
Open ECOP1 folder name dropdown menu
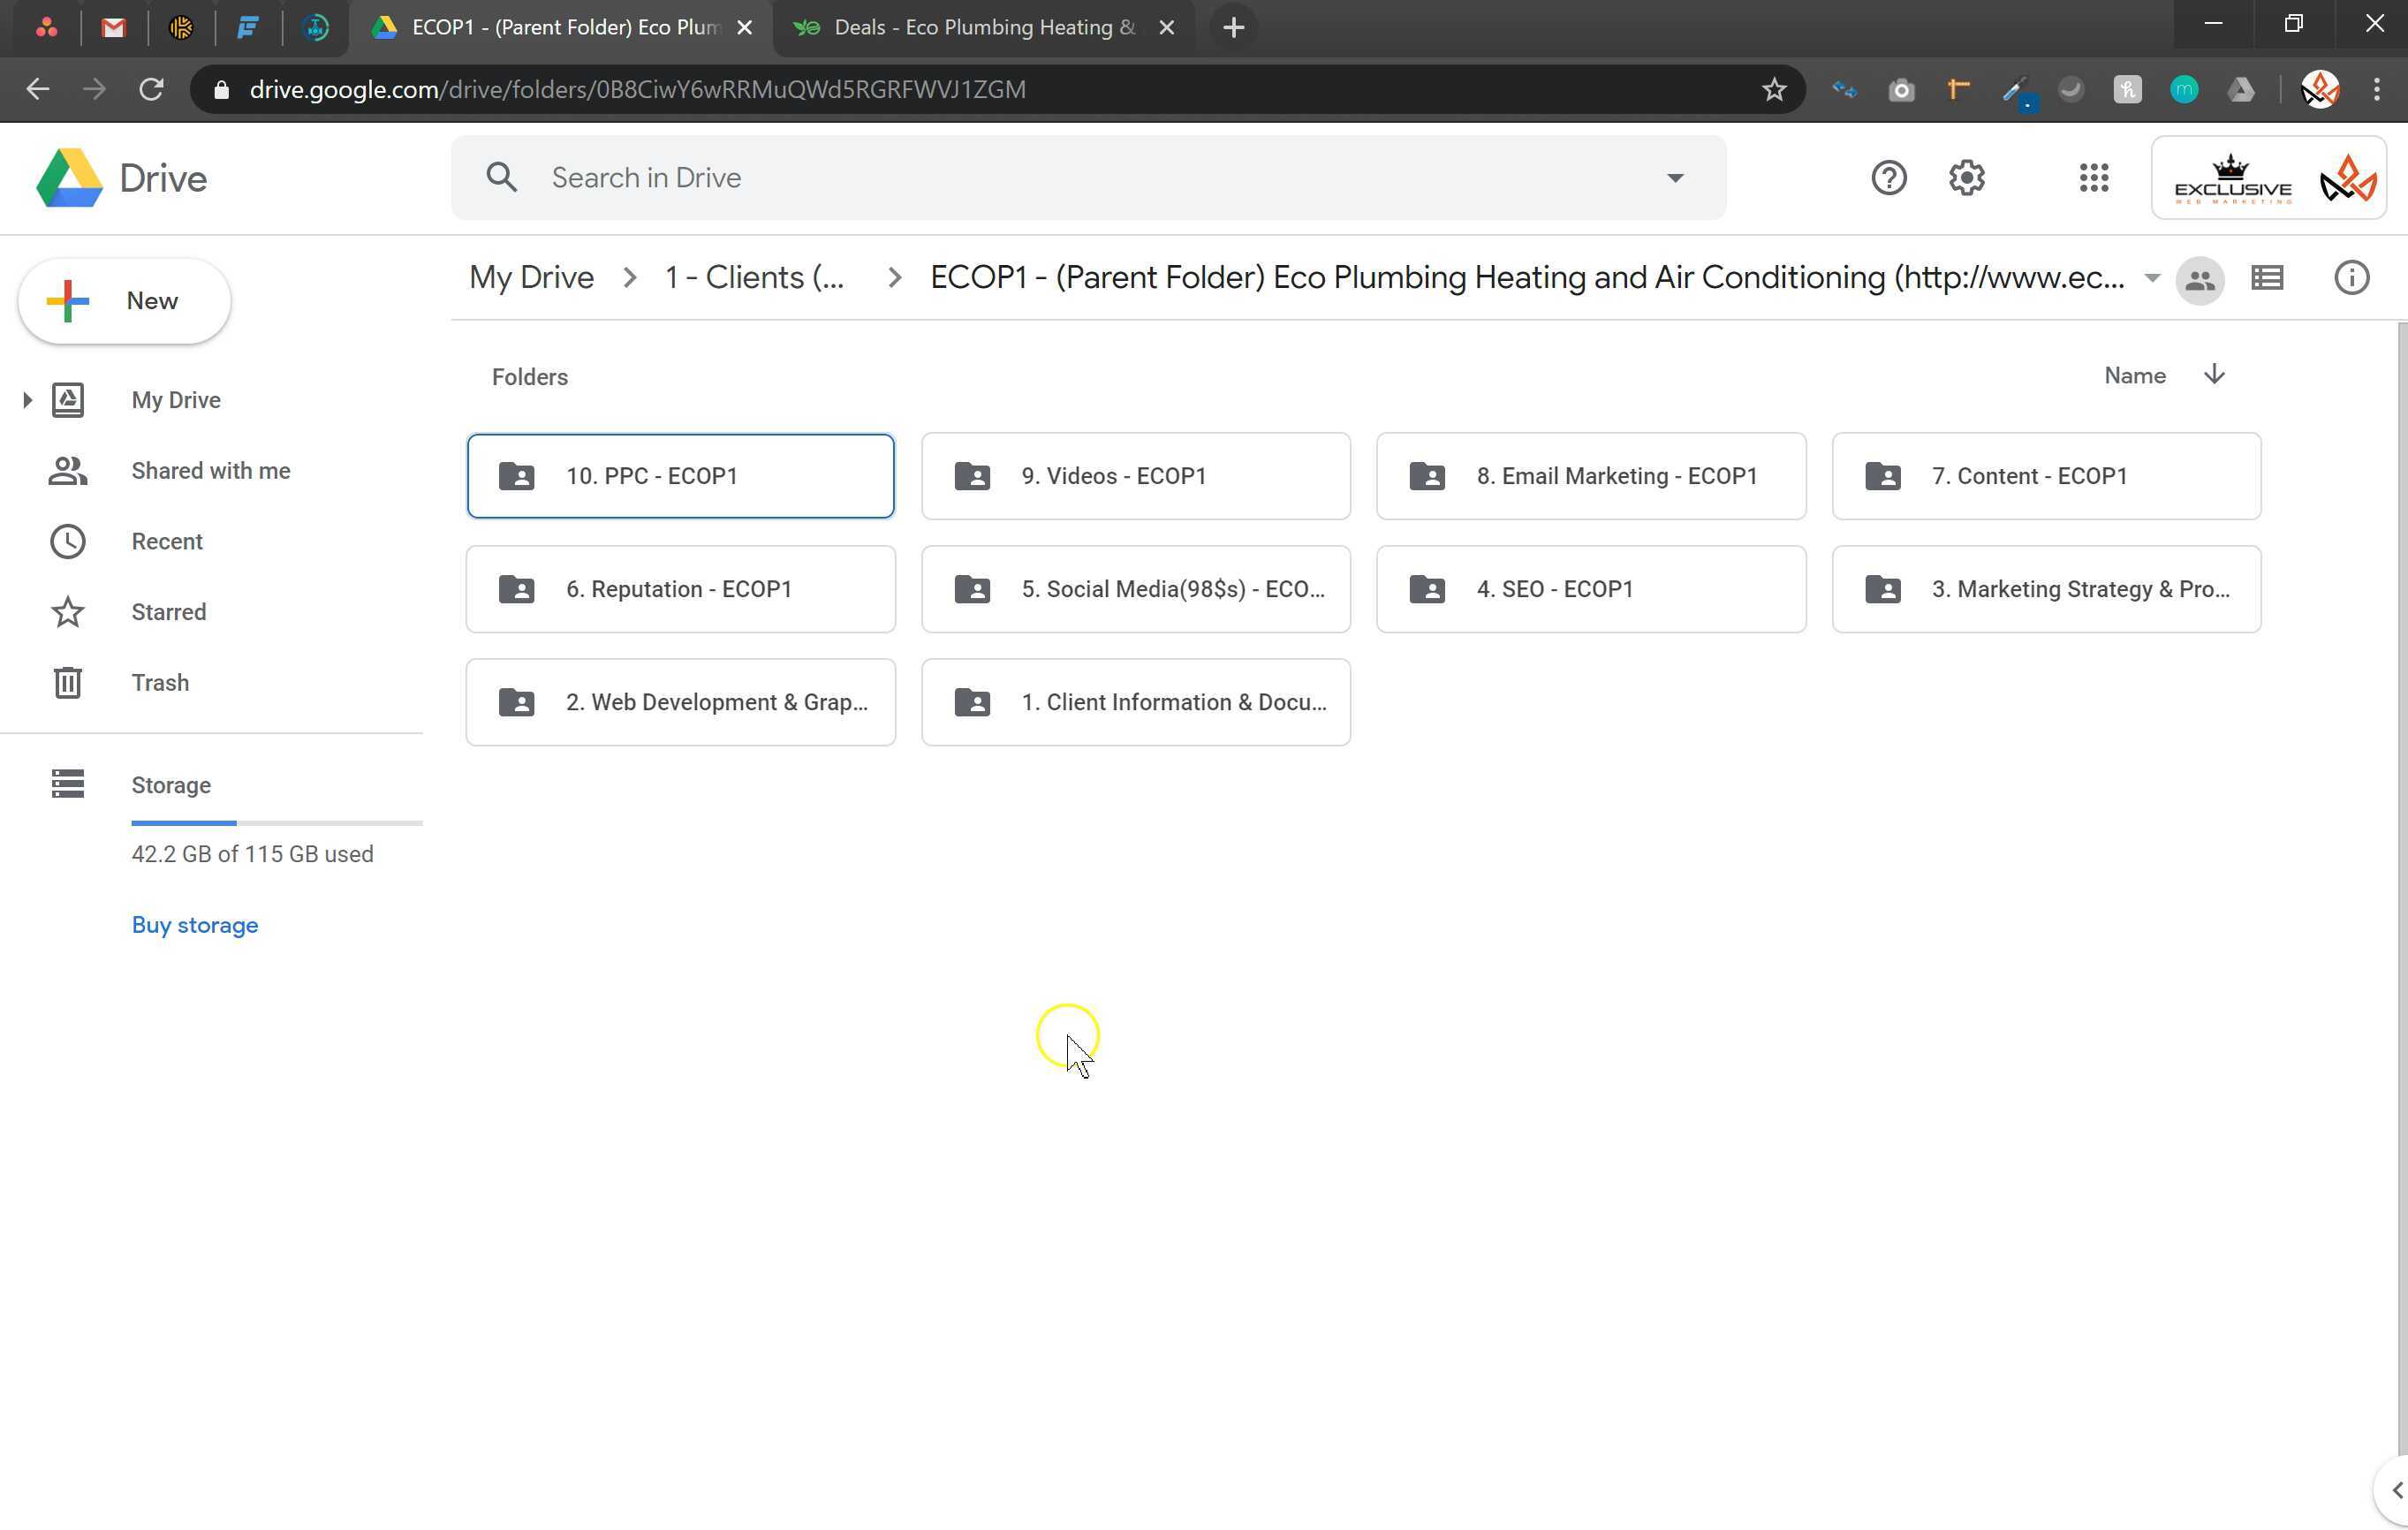(2152, 278)
